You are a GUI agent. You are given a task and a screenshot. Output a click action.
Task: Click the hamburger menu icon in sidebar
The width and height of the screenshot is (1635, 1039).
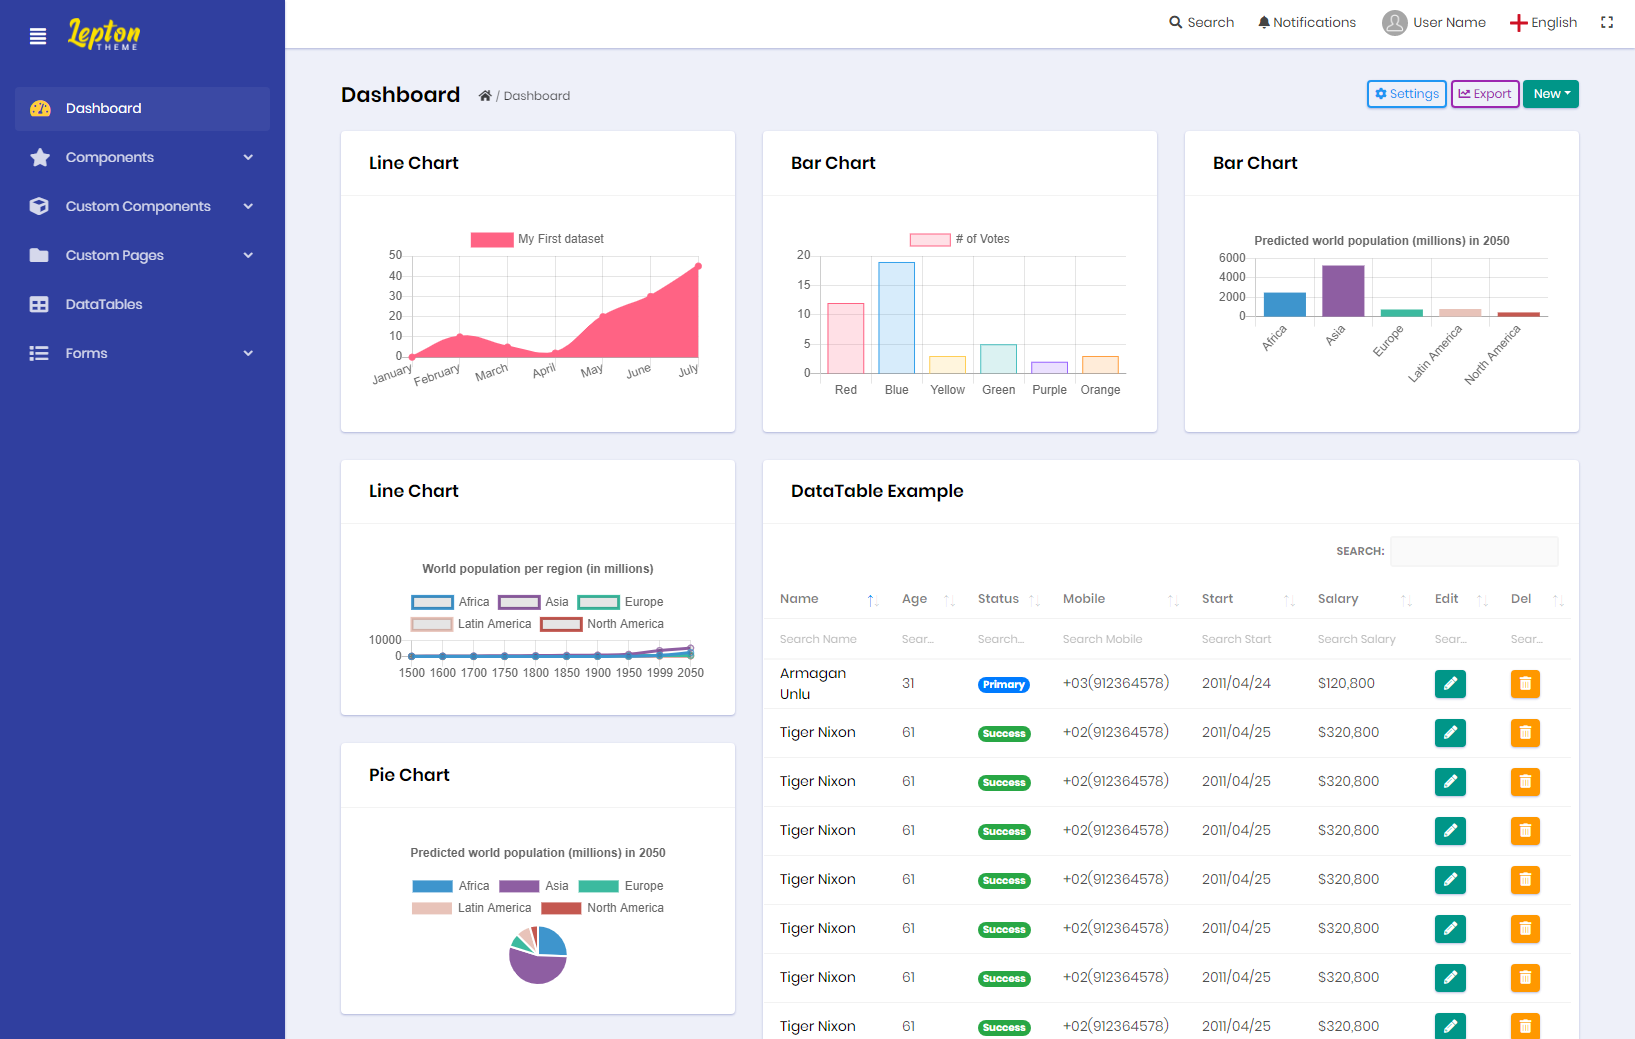click(x=38, y=37)
